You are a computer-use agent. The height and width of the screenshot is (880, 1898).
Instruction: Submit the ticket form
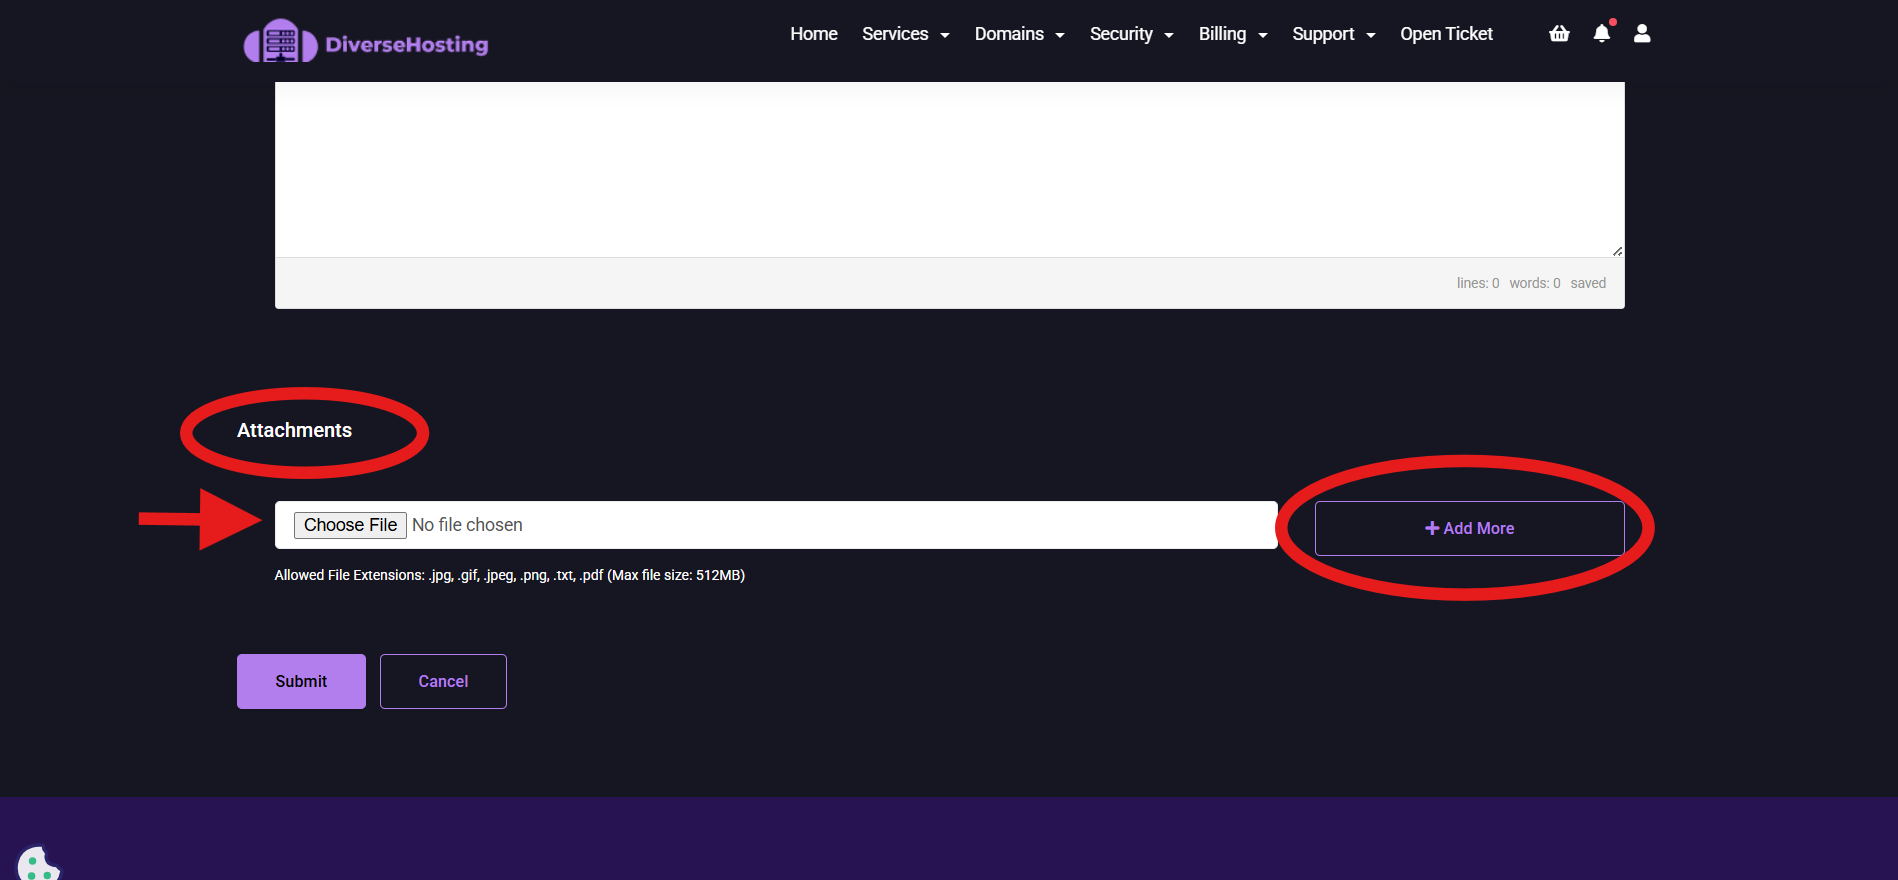pyautogui.click(x=301, y=681)
